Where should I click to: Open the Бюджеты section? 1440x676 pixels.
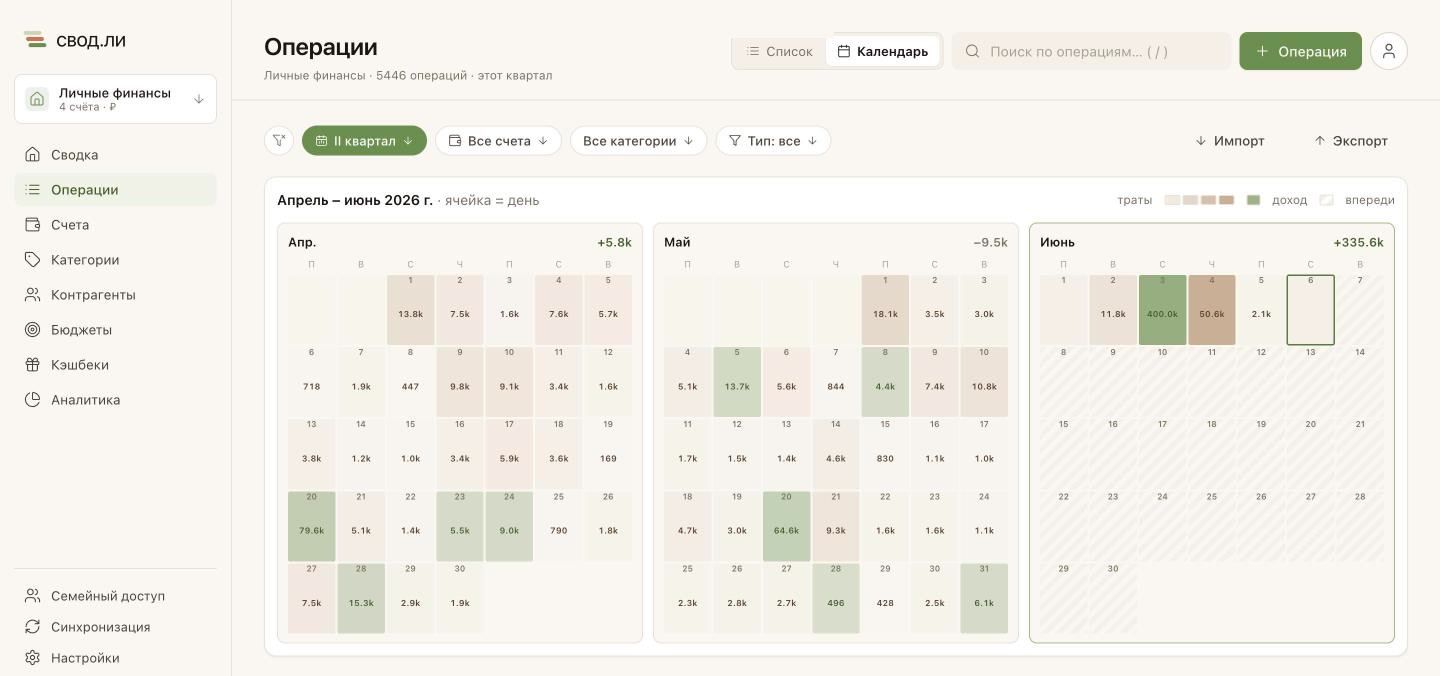pyautogui.click(x=115, y=330)
